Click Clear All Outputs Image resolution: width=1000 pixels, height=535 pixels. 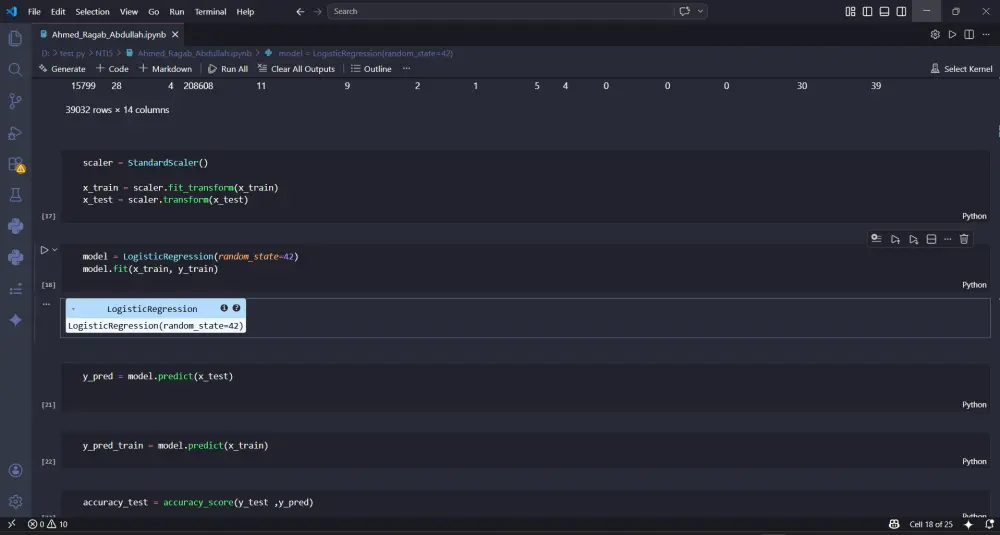(296, 69)
